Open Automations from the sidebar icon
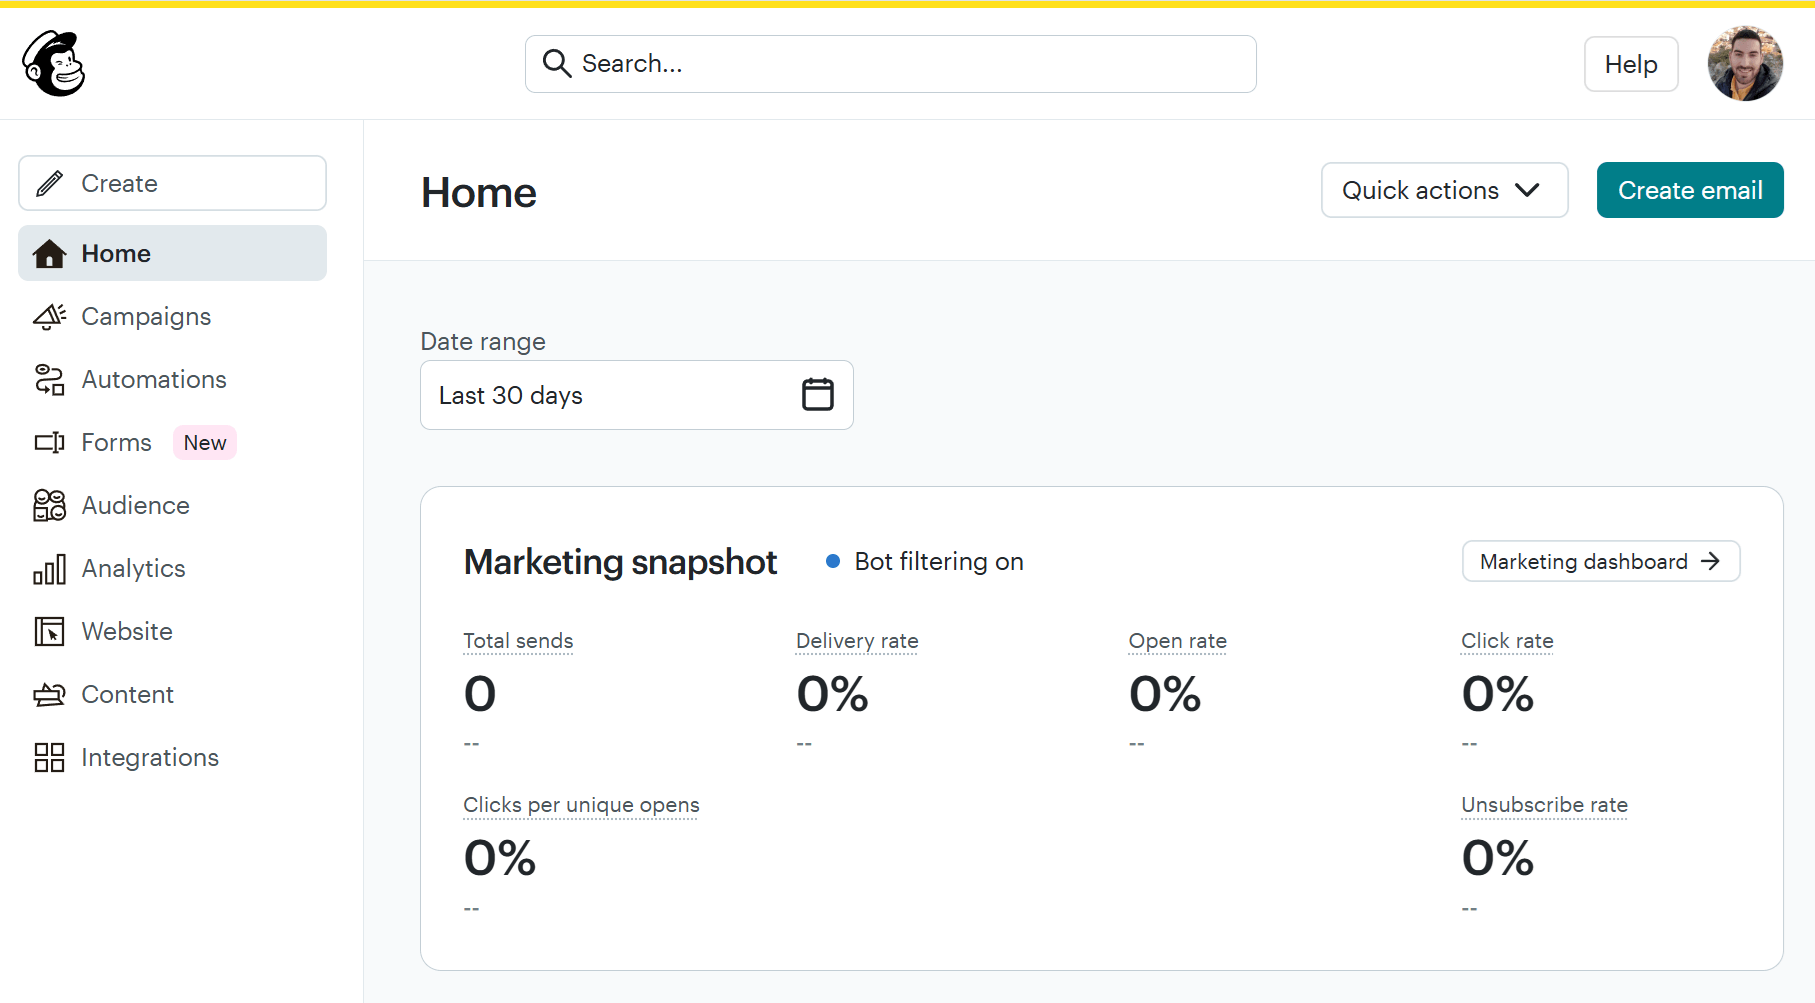Image resolution: width=1815 pixels, height=1003 pixels. [48, 379]
